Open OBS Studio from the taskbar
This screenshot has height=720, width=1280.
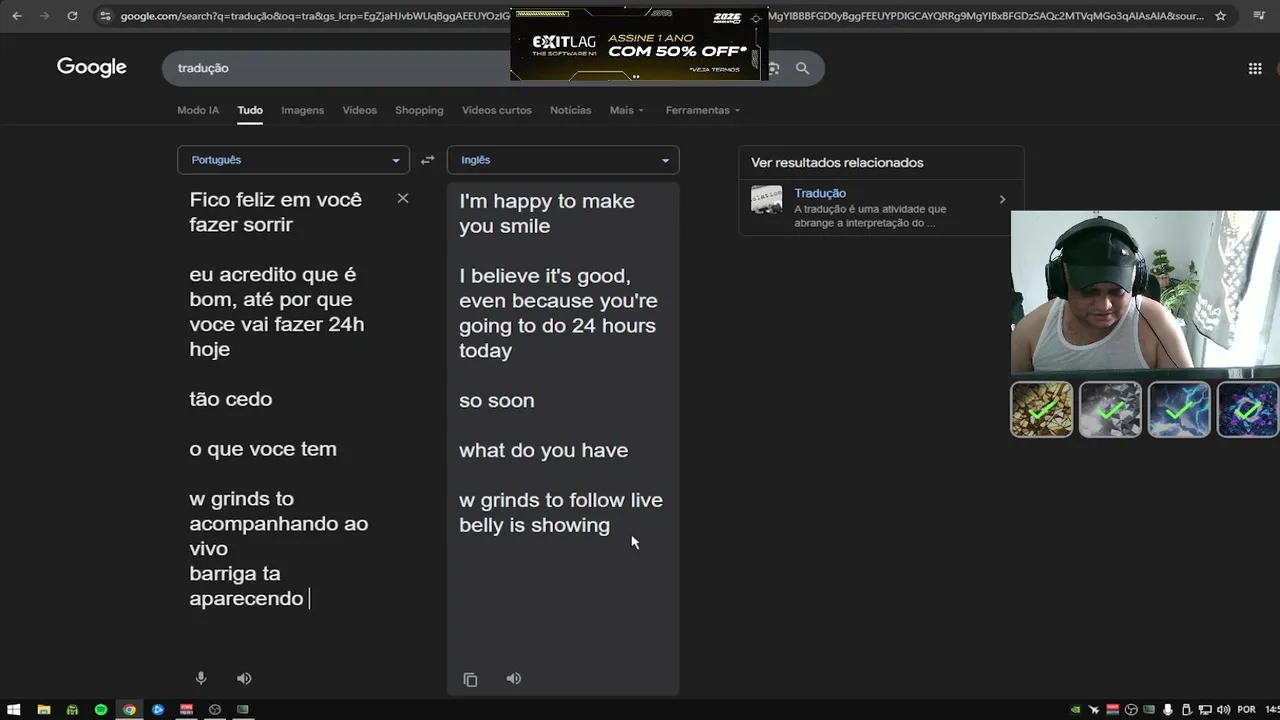coord(215,710)
